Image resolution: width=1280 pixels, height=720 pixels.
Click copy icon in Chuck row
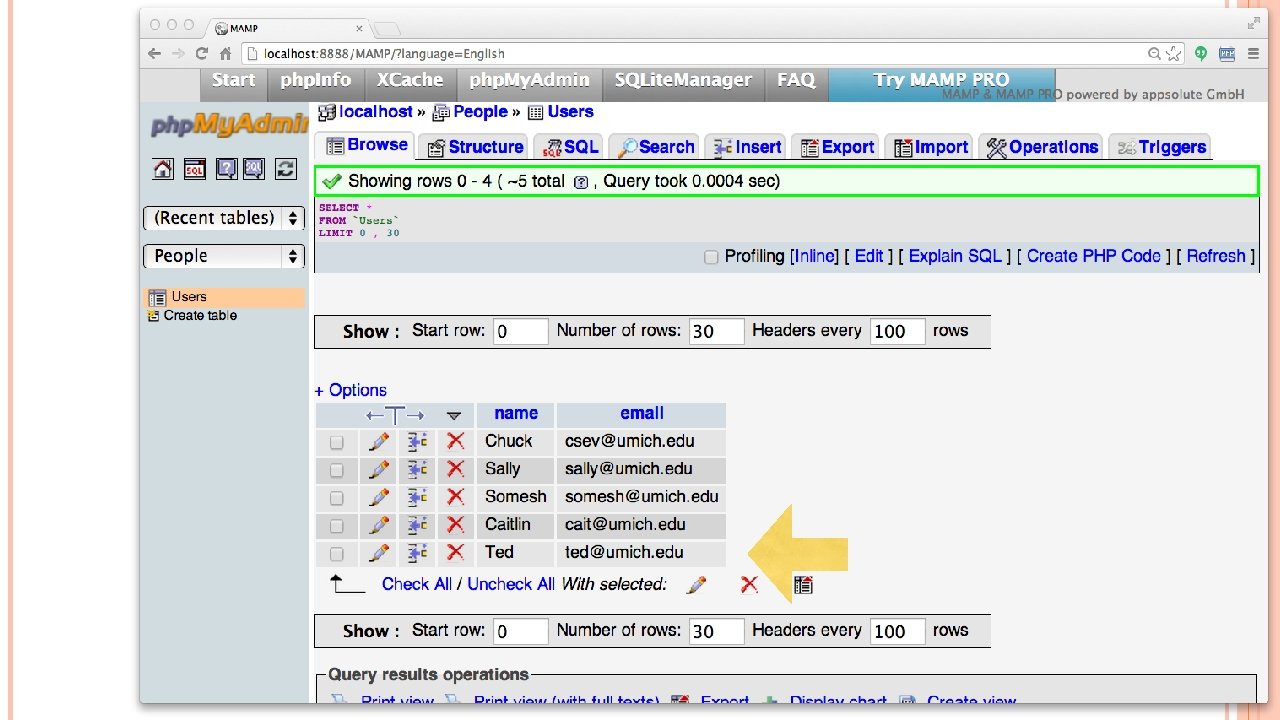418,441
